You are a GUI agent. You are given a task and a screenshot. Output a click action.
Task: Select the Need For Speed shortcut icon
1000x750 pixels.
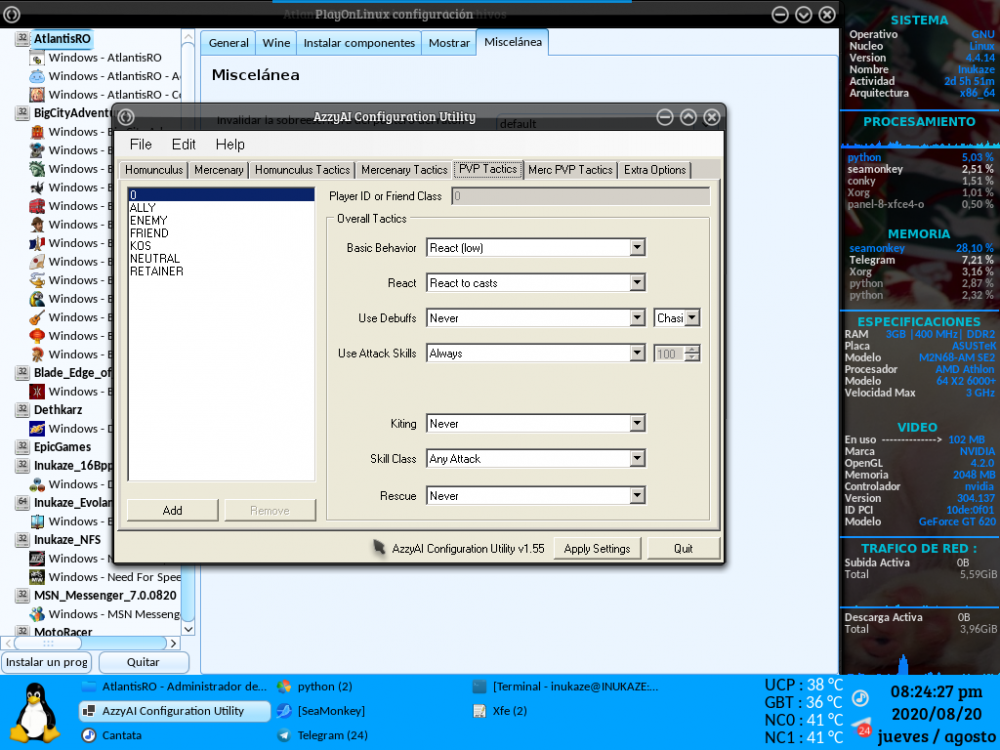click(37, 577)
